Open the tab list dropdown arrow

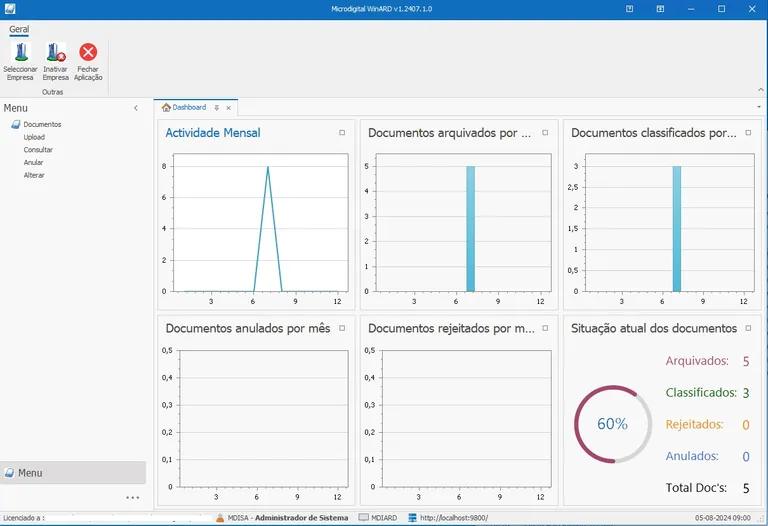click(x=759, y=107)
